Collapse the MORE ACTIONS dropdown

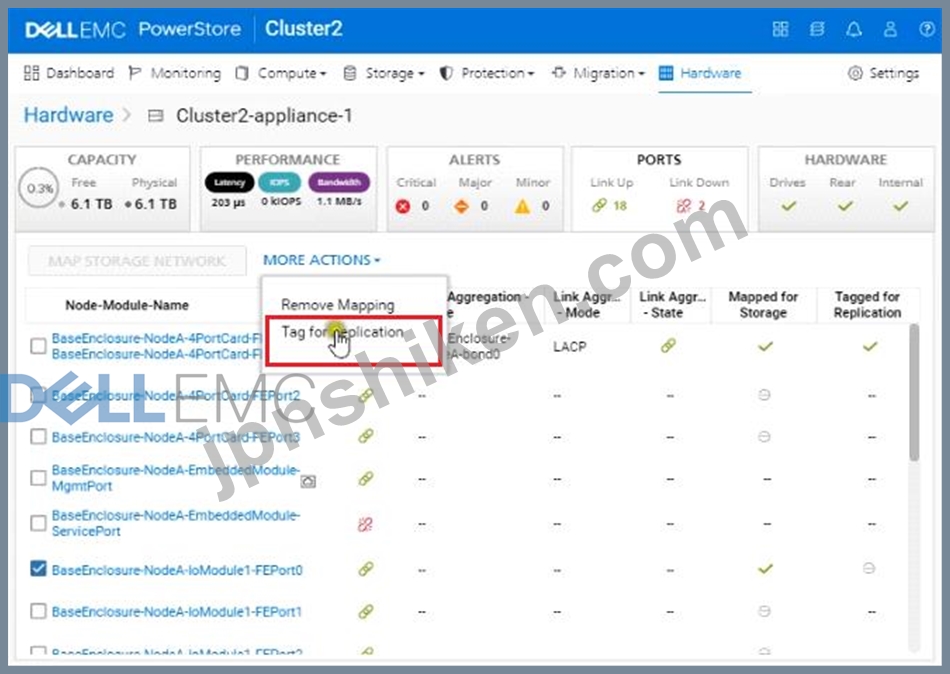(322, 260)
